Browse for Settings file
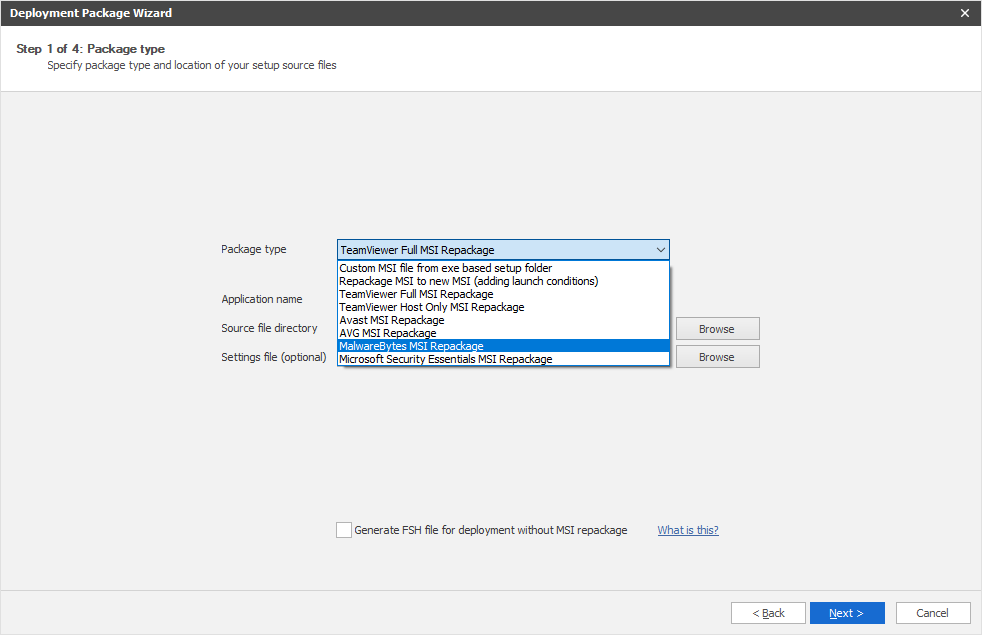 (x=717, y=357)
